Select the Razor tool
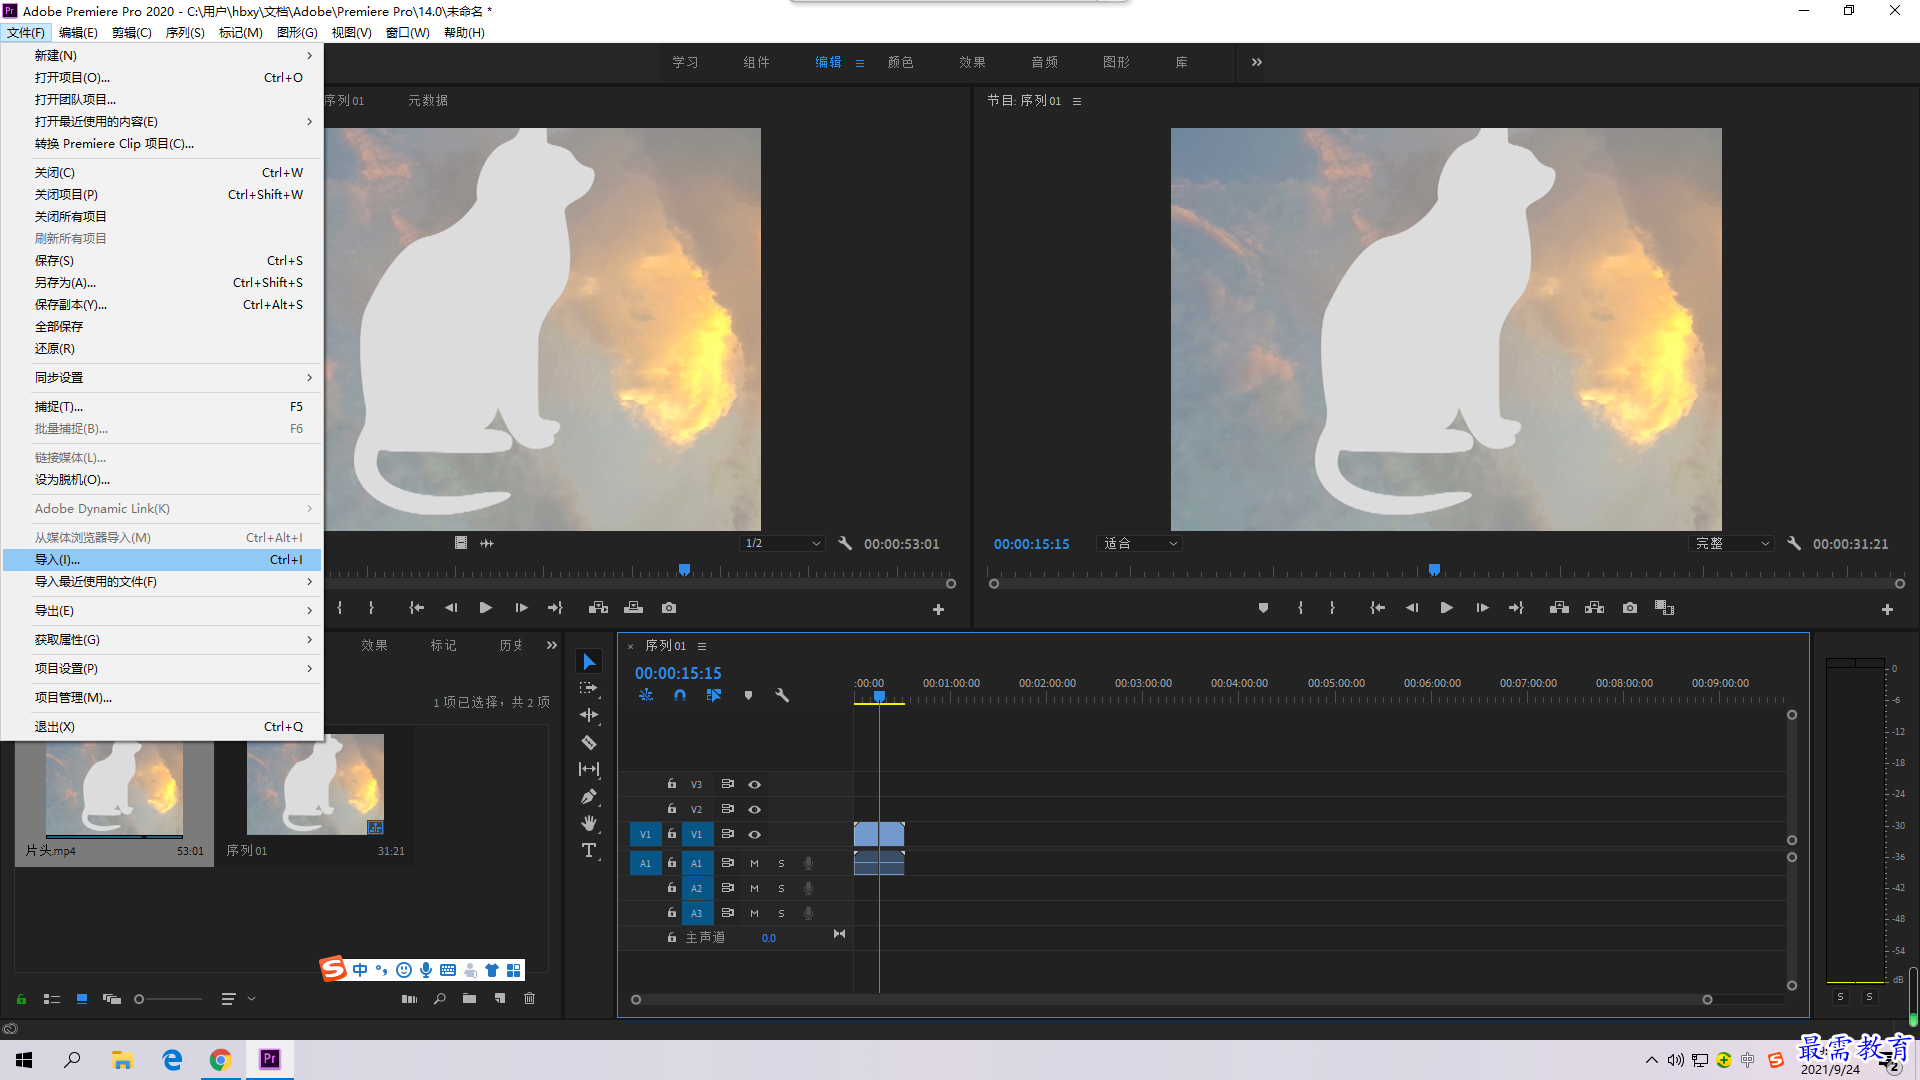This screenshot has width=1920, height=1080. pyautogui.click(x=589, y=742)
